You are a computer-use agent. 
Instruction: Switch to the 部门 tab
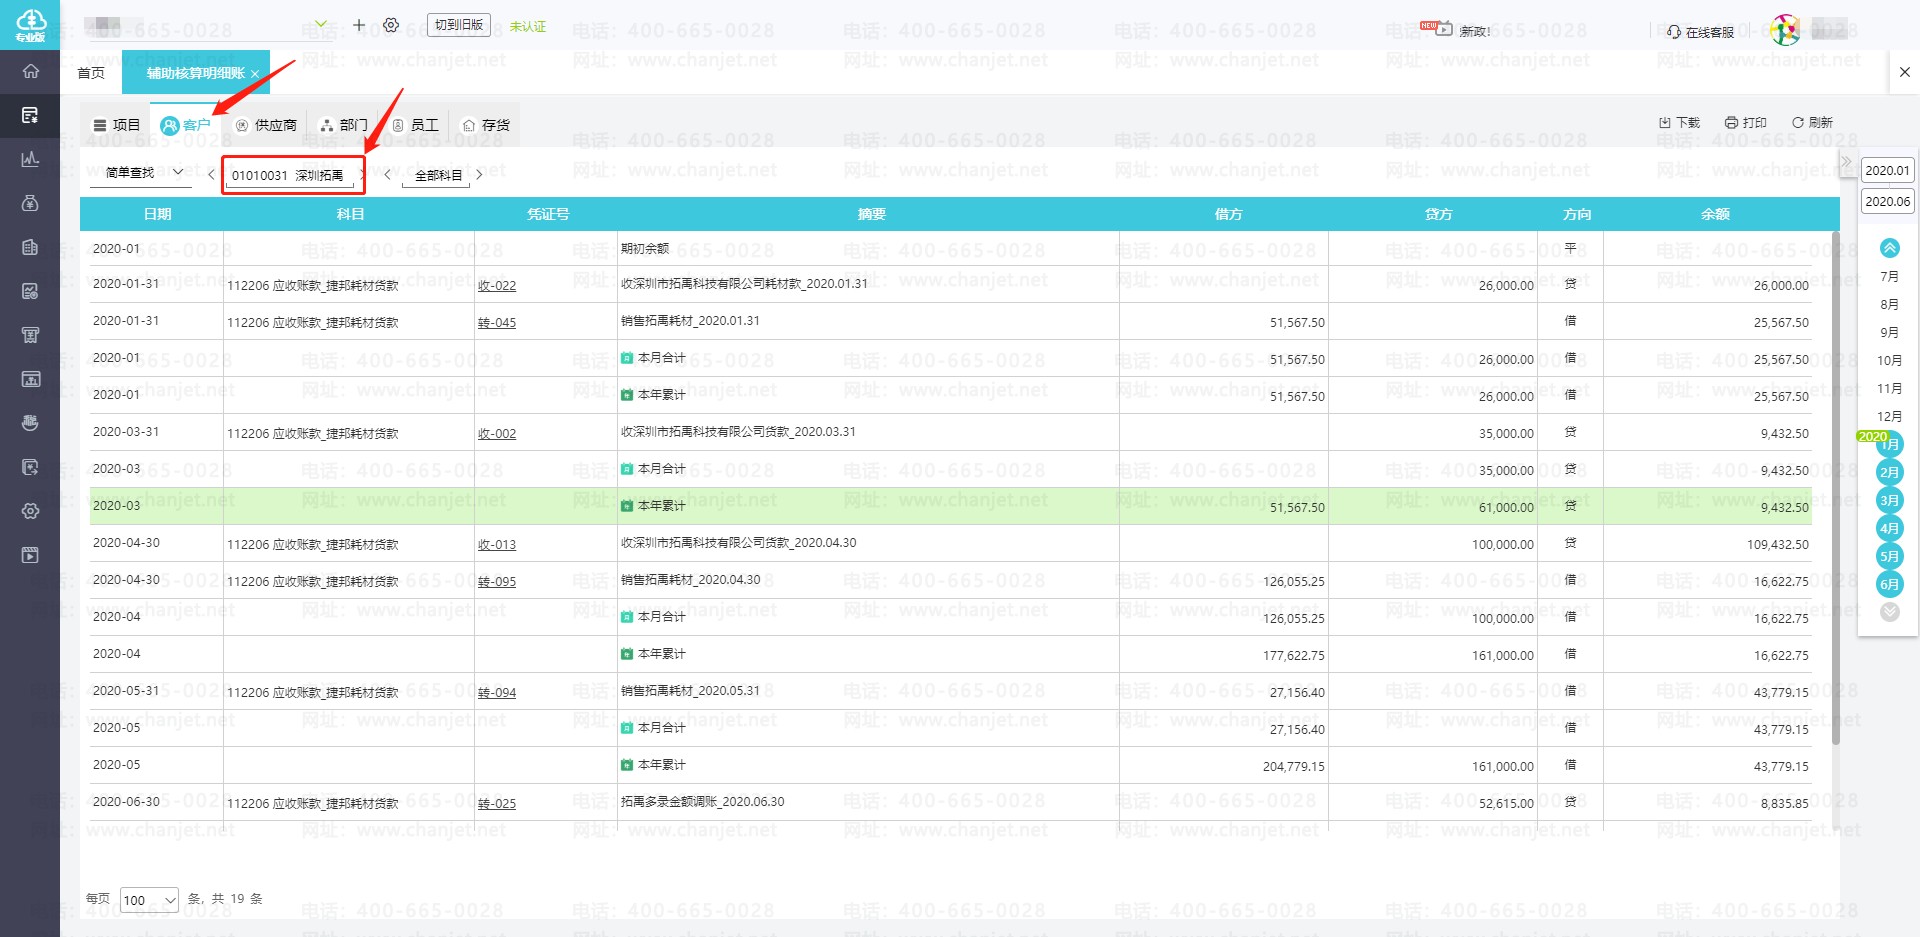343,125
